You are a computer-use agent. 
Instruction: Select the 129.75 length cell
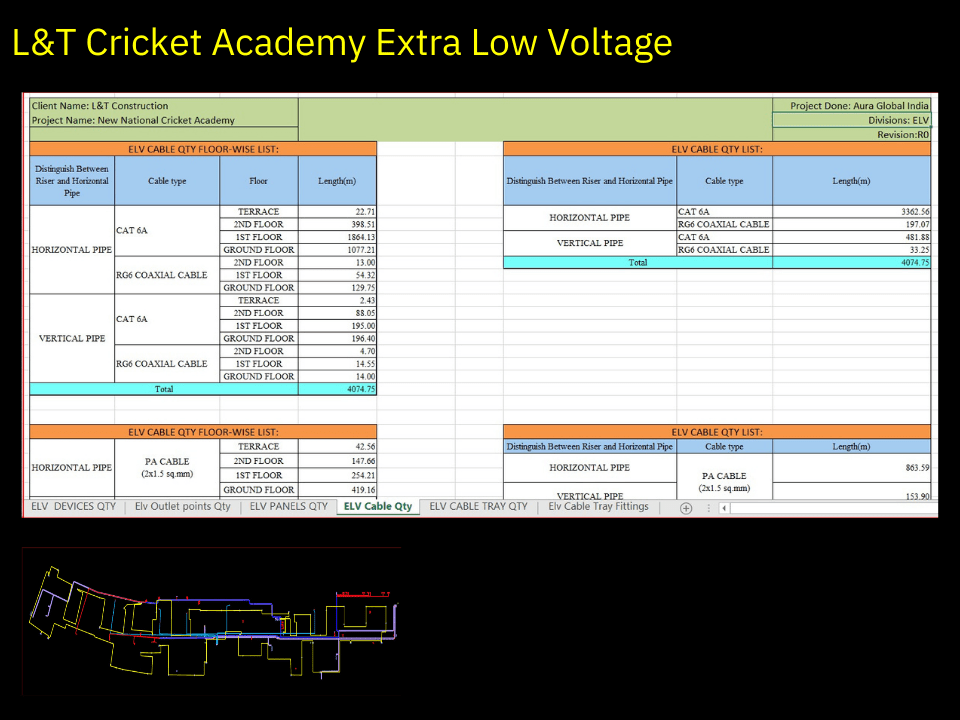(337, 288)
